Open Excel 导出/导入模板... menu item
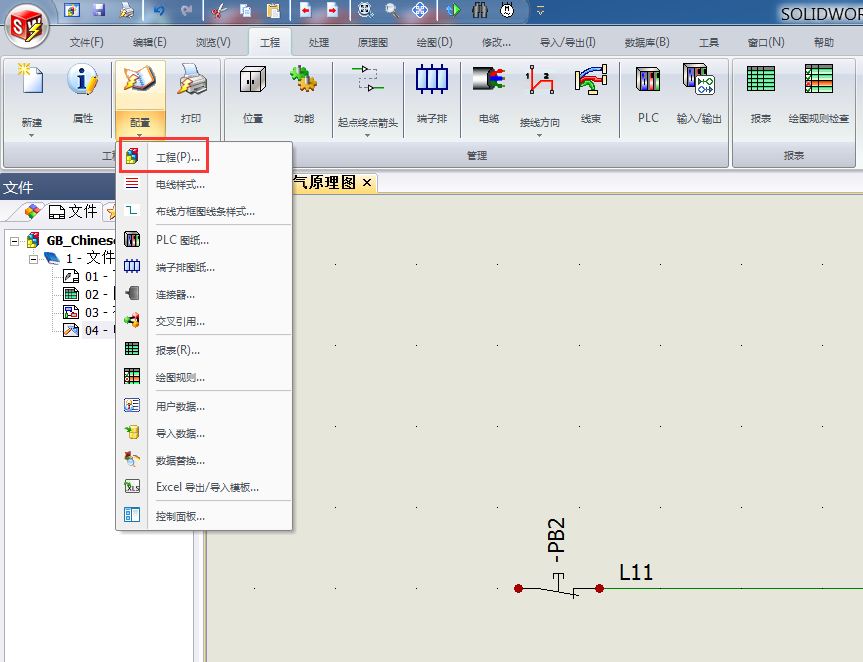 tap(207, 487)
